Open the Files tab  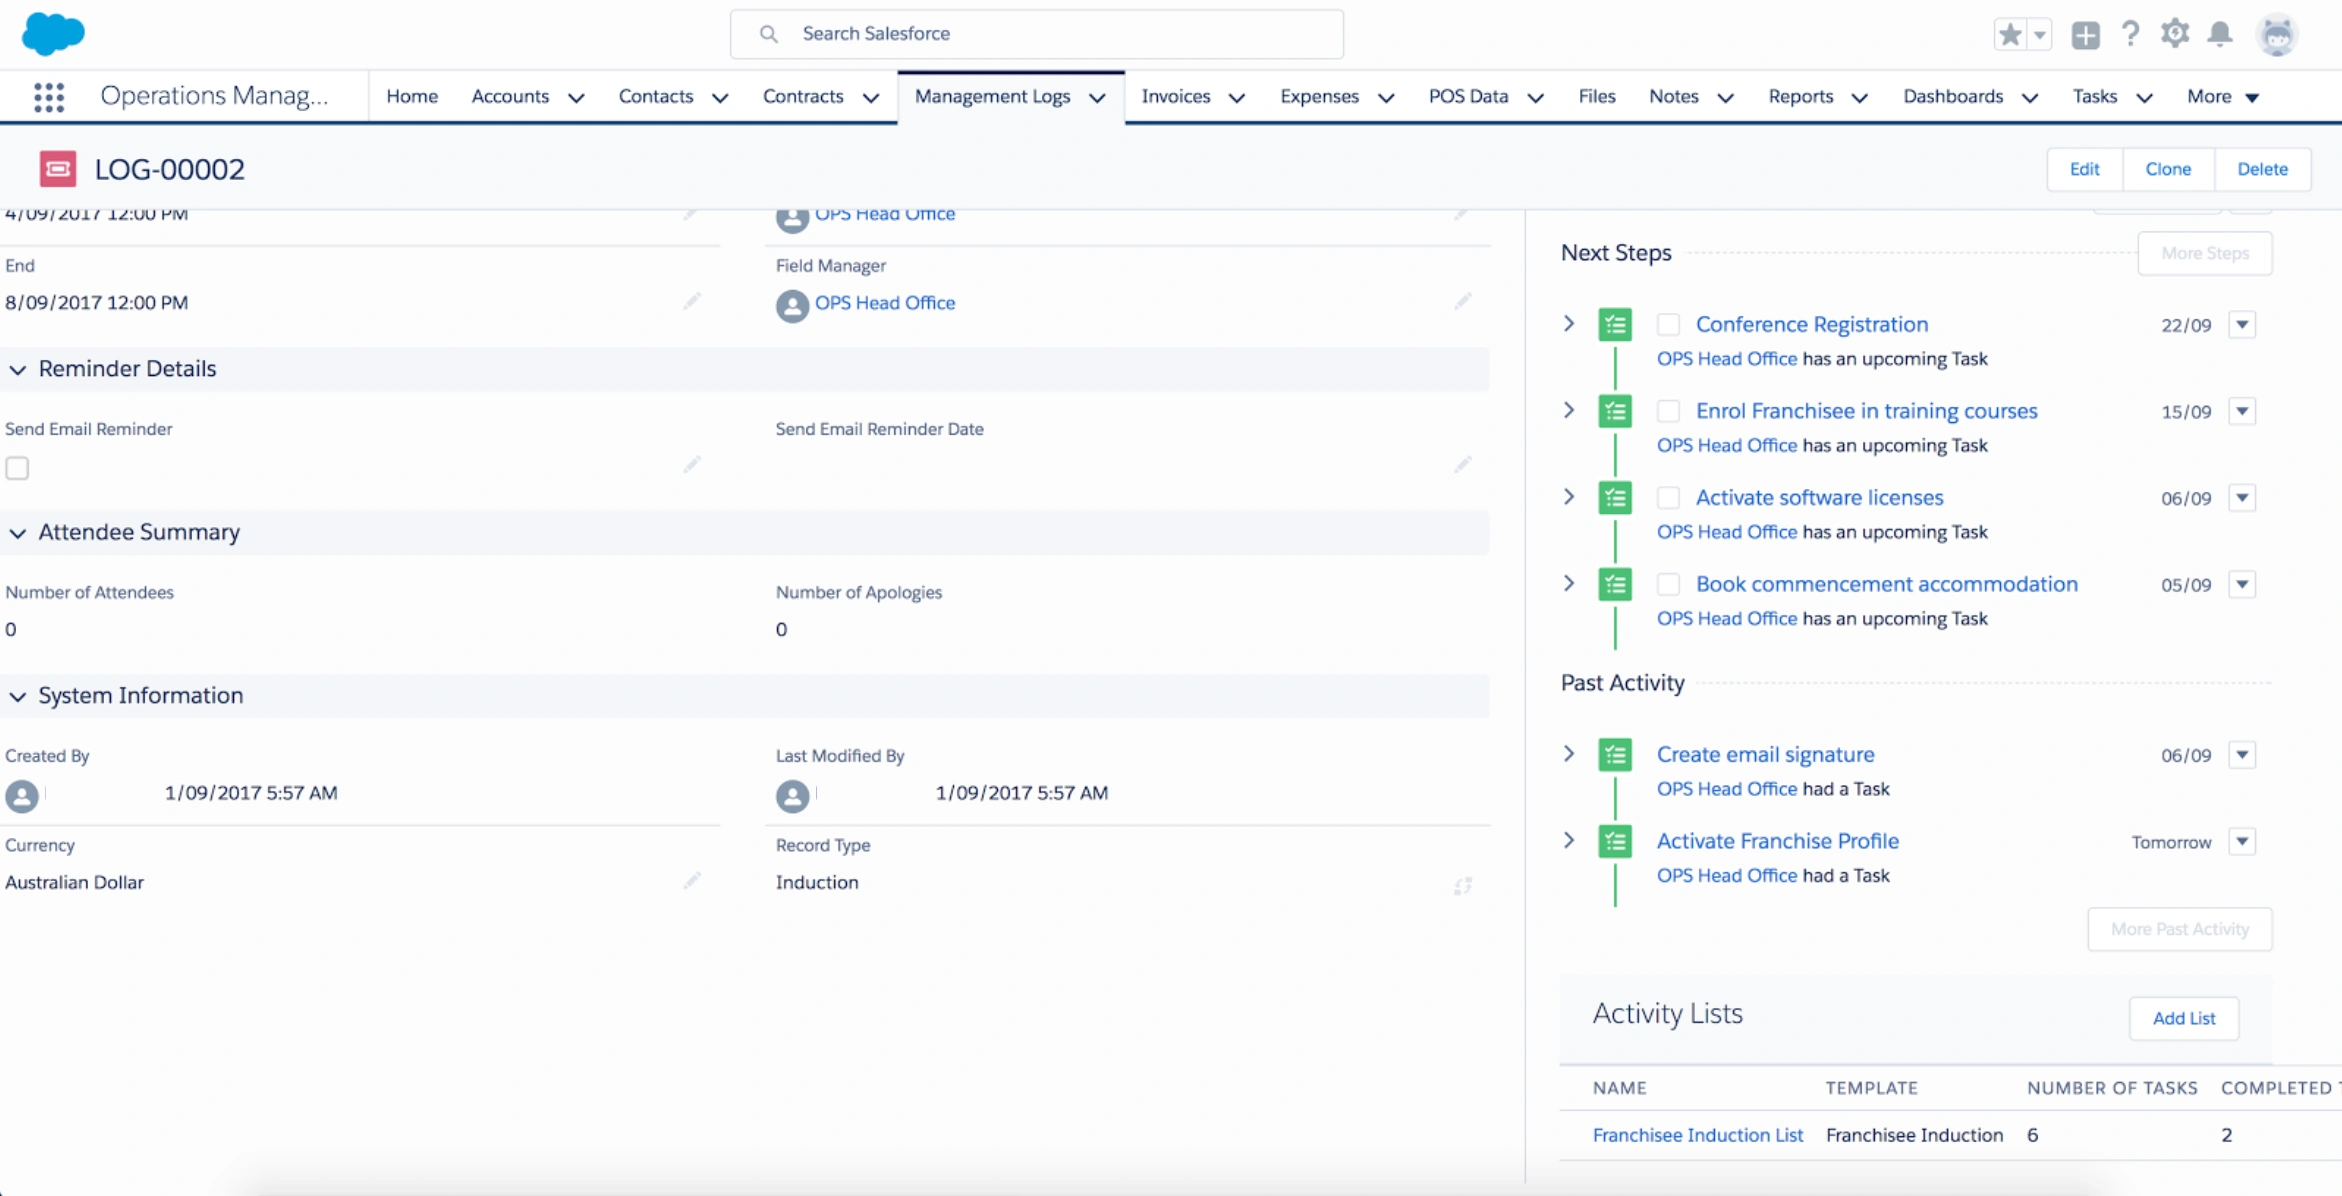pyautogui.click(x=1596, y=96)
